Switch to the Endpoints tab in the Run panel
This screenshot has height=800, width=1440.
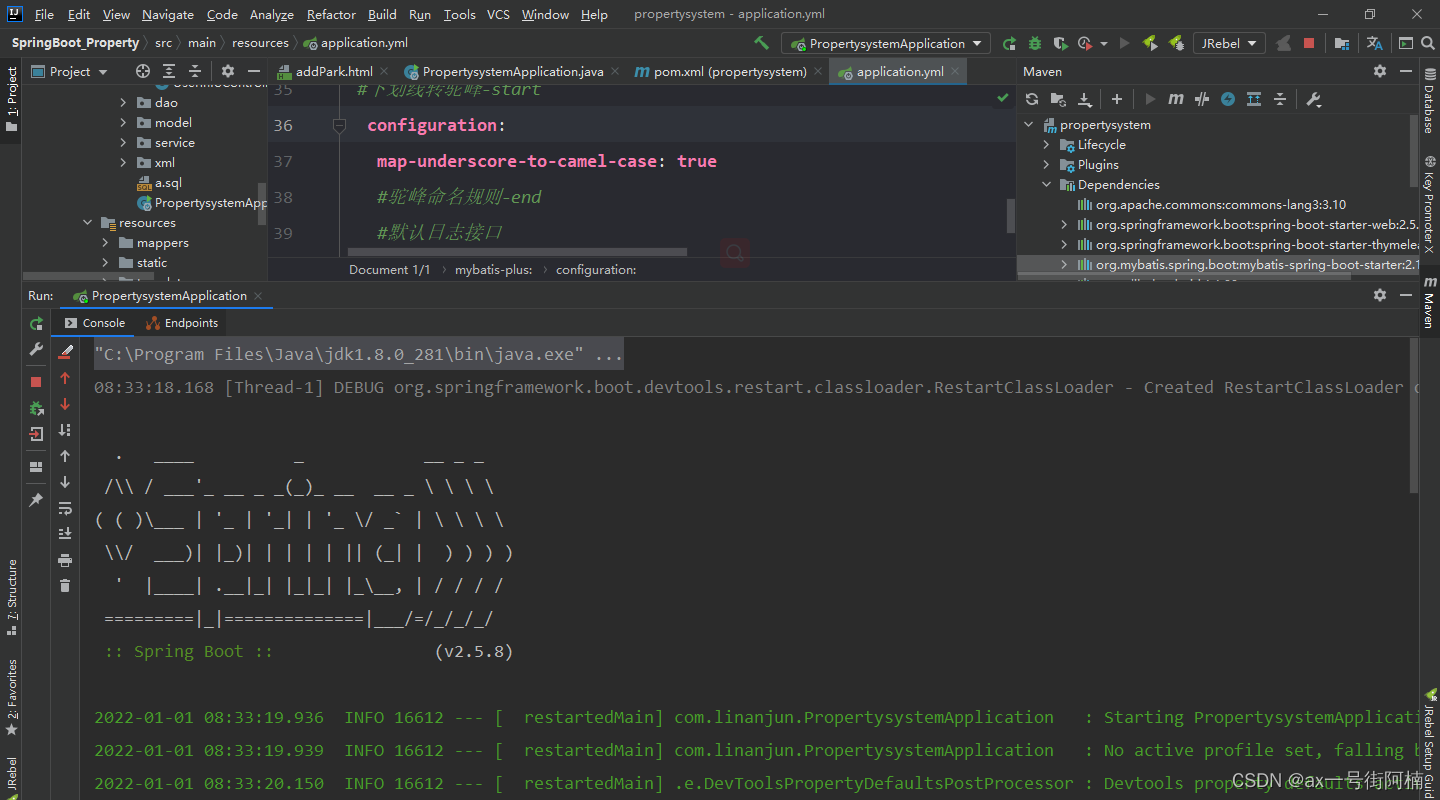(182, 323)
